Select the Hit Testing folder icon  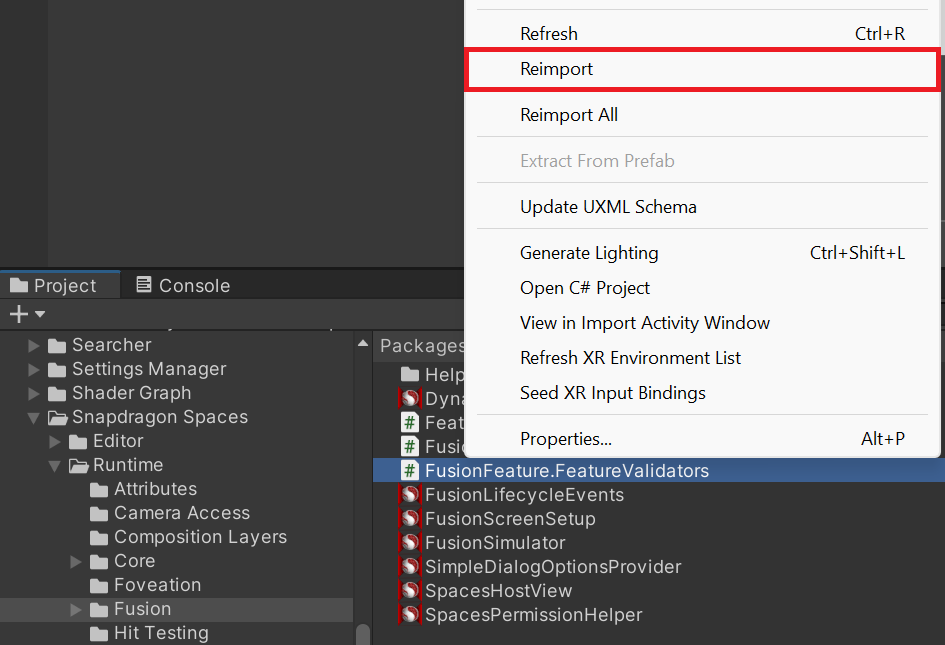tap(99, 635)
